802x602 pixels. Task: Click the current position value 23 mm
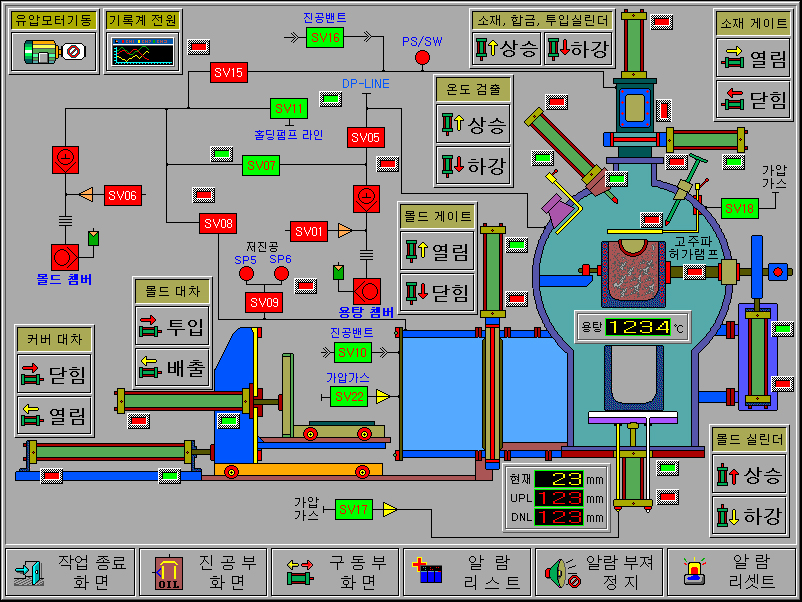tap(559, 479)
